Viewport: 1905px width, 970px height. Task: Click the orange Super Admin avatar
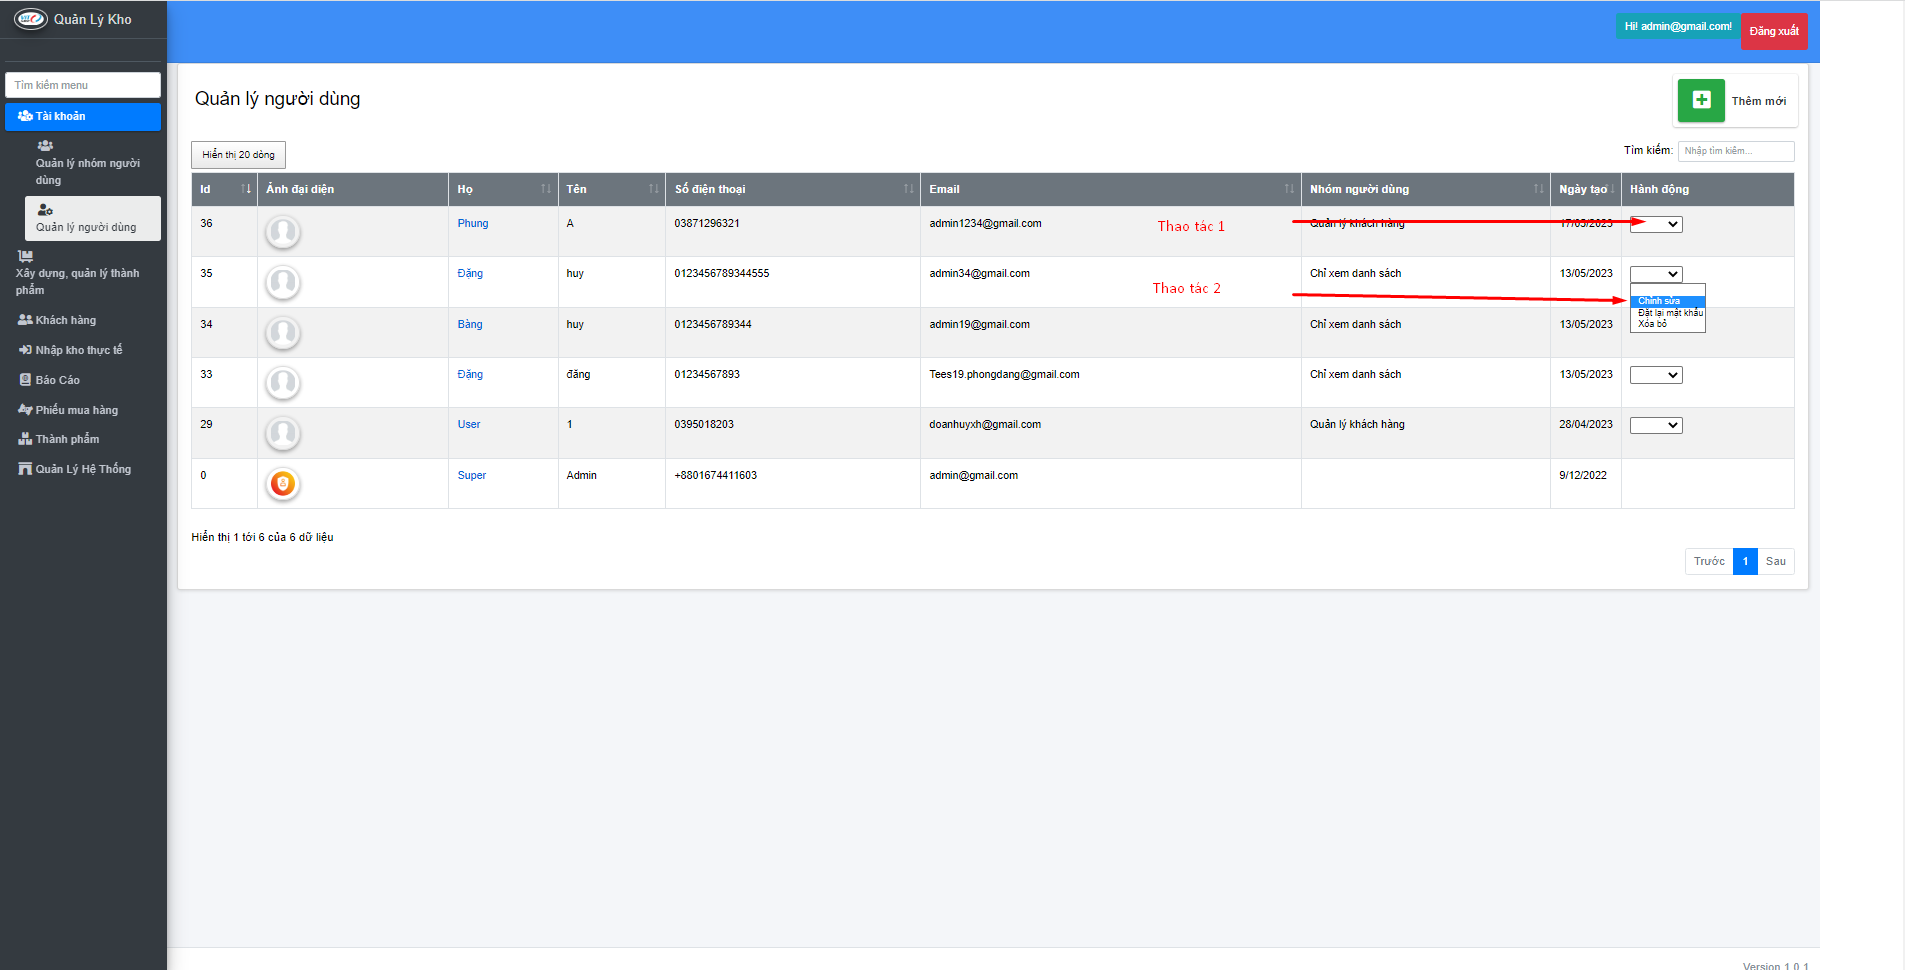tap(283, 484)
